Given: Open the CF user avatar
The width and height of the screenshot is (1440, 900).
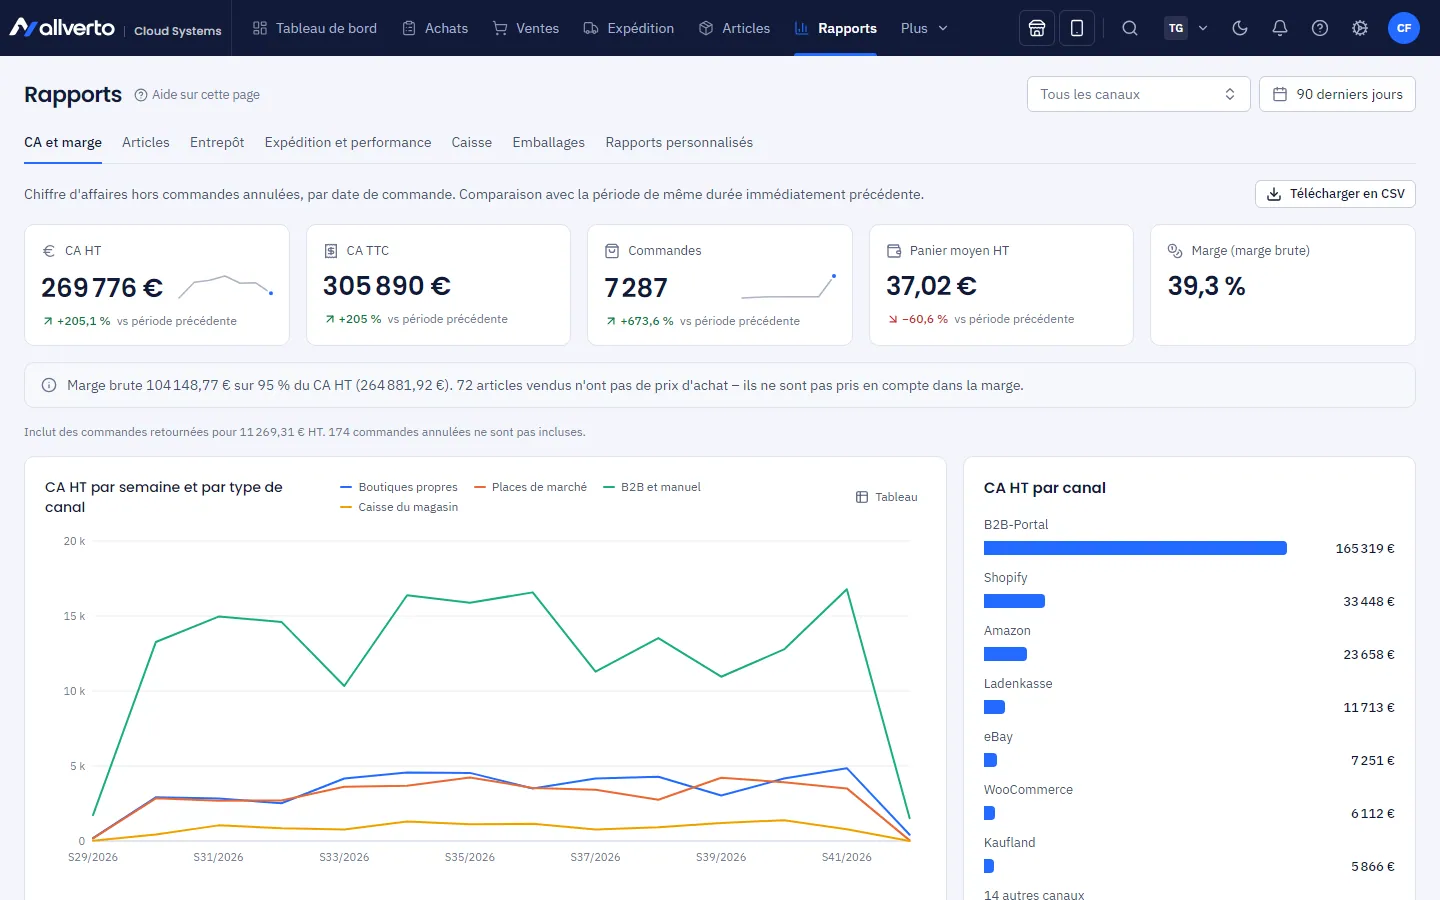Looking at the screenshot, I should 1404,28.
